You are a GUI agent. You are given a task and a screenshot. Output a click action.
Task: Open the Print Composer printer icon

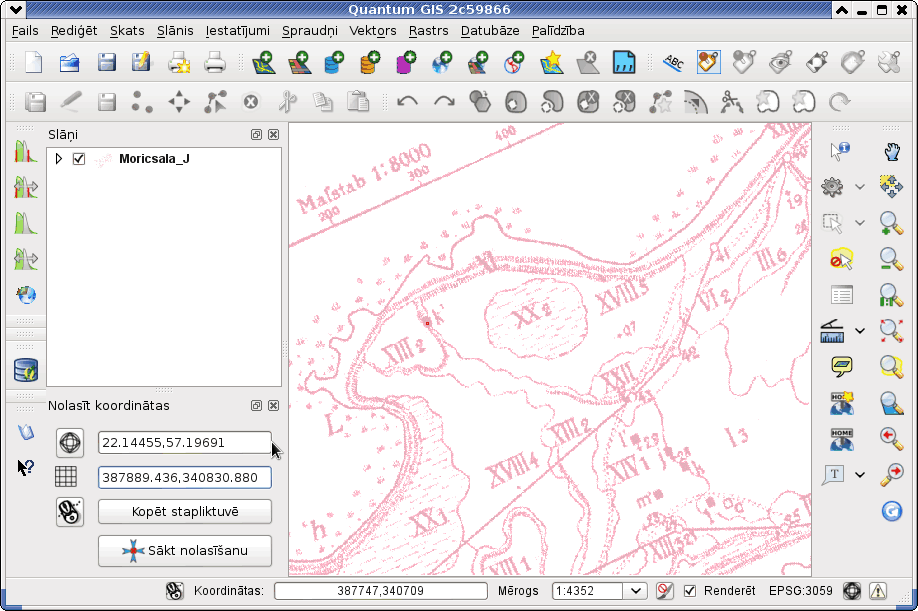[215, 62]
